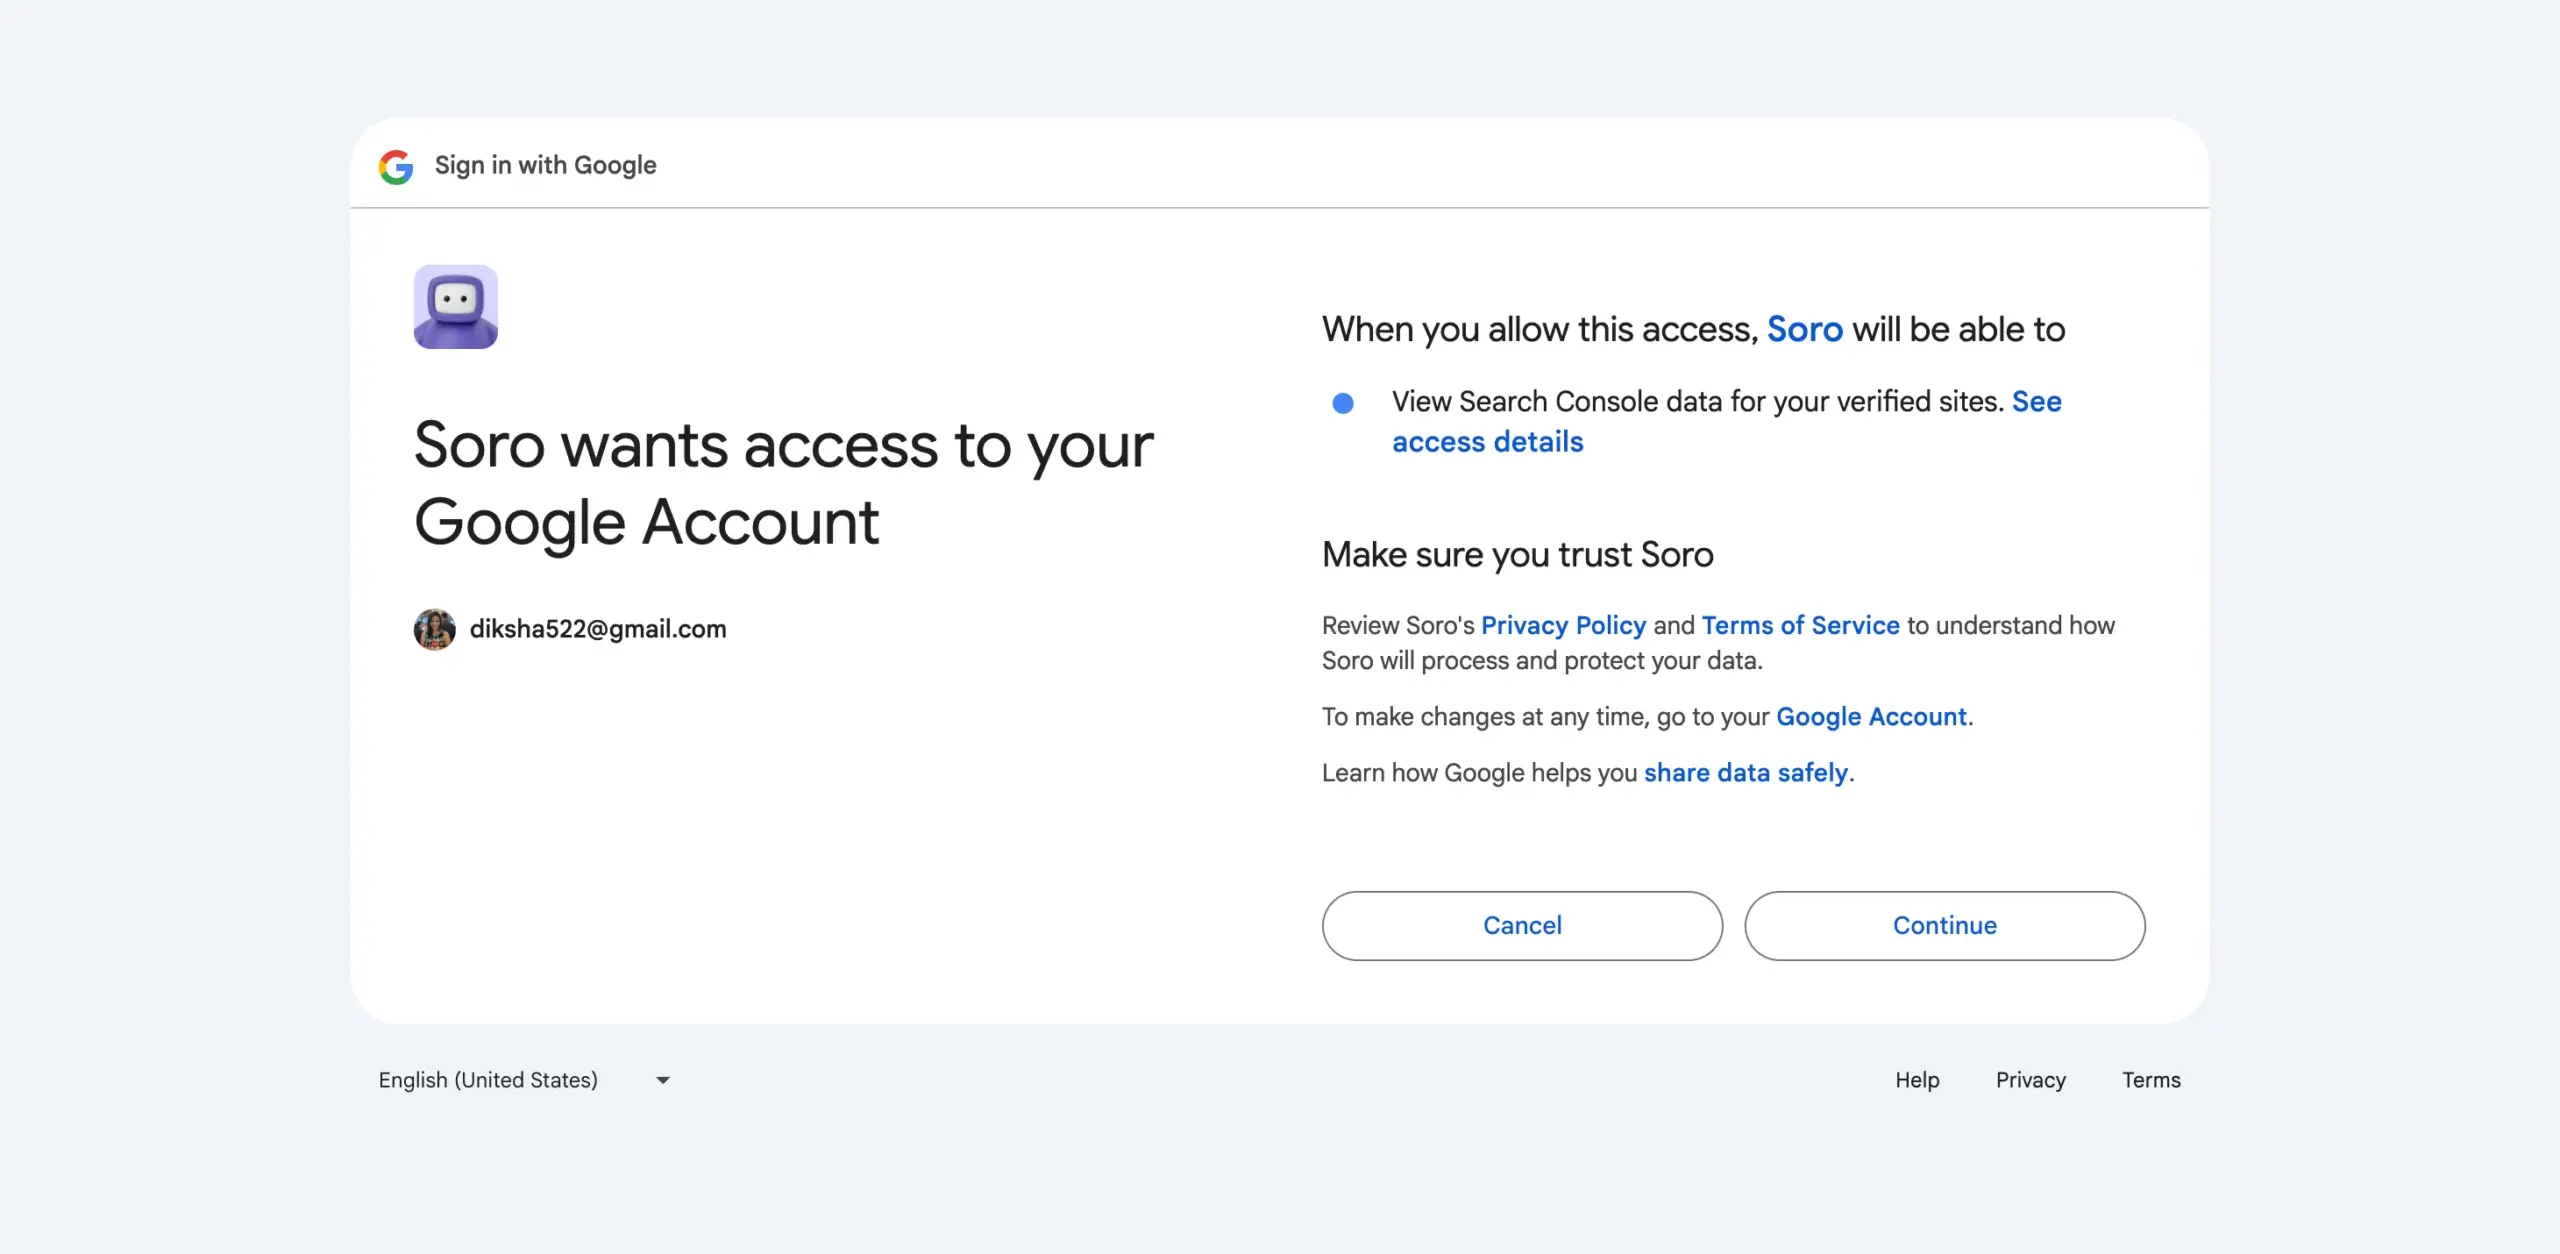Open Soro's Terms of Service link

pos(1800,625)
